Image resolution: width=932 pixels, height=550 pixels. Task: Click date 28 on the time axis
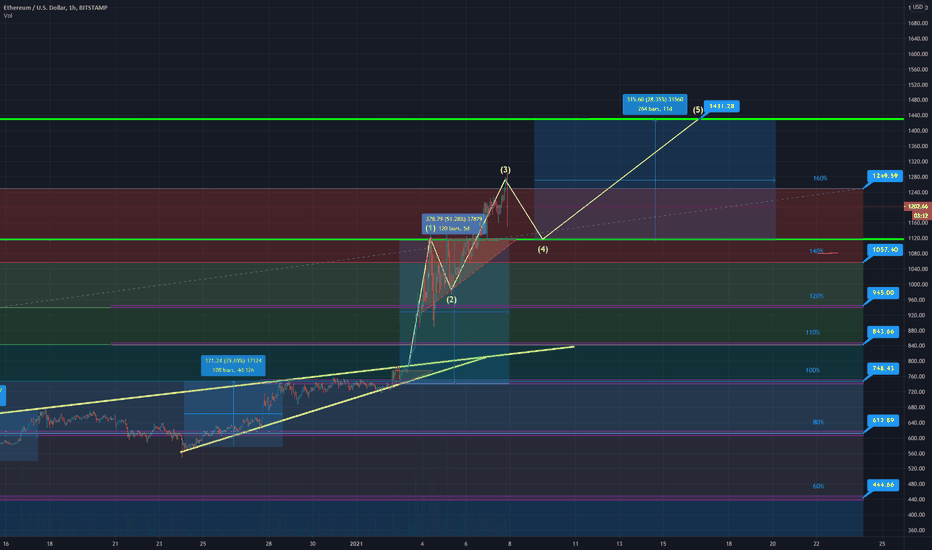point(269,543)
